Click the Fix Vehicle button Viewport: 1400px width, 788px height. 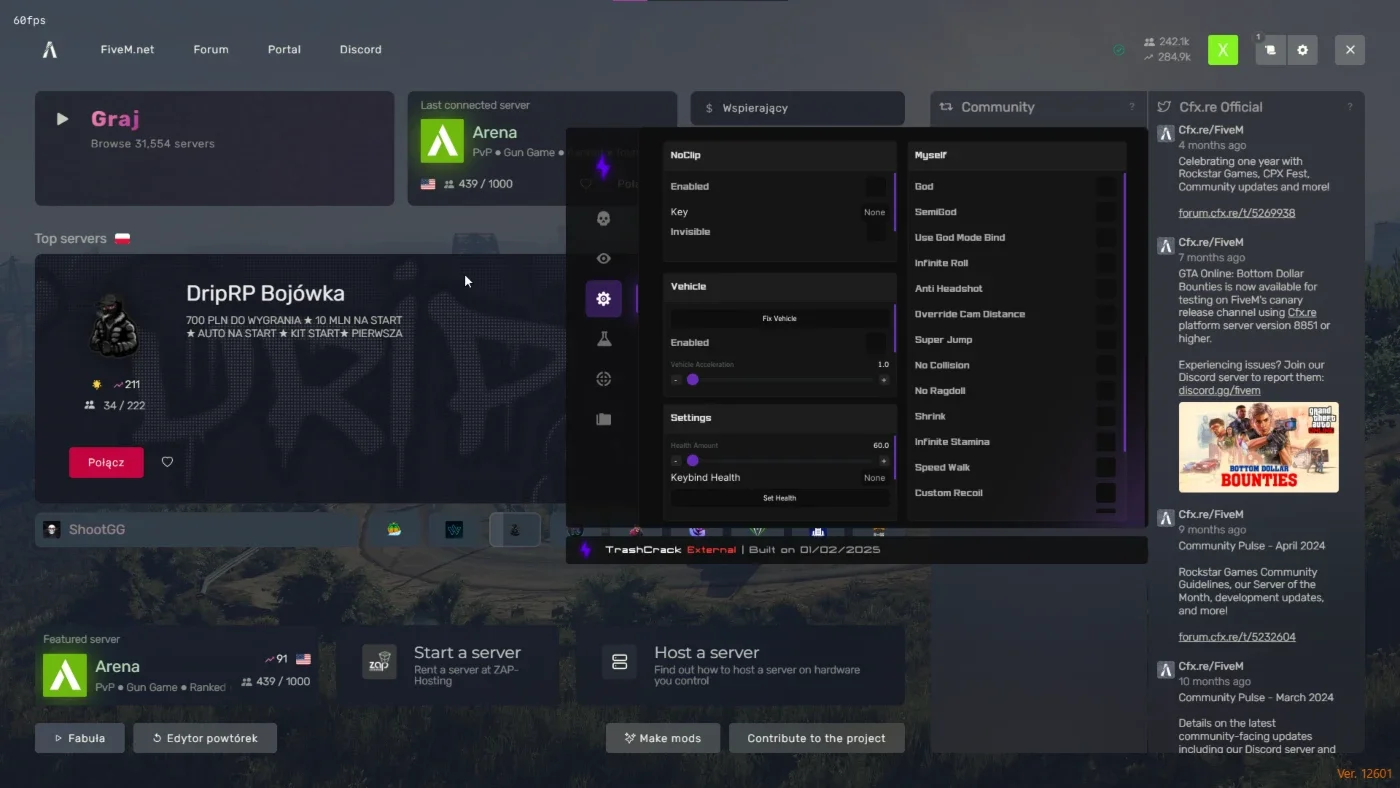[779, 318]
